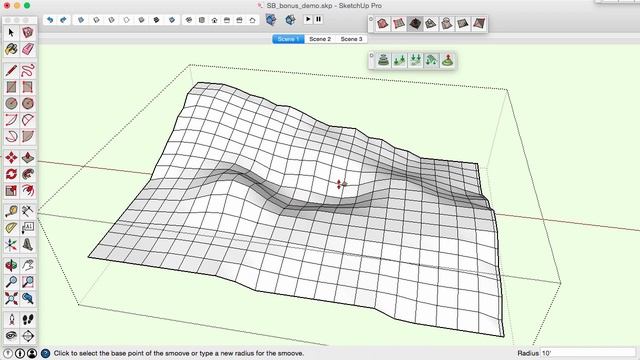Open the Scene 3 tab

351,39
